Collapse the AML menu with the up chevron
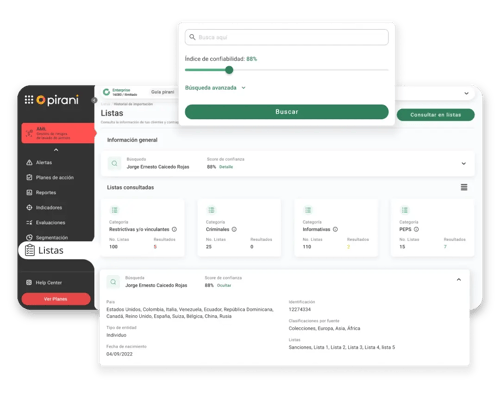 (x=56, y=150)
